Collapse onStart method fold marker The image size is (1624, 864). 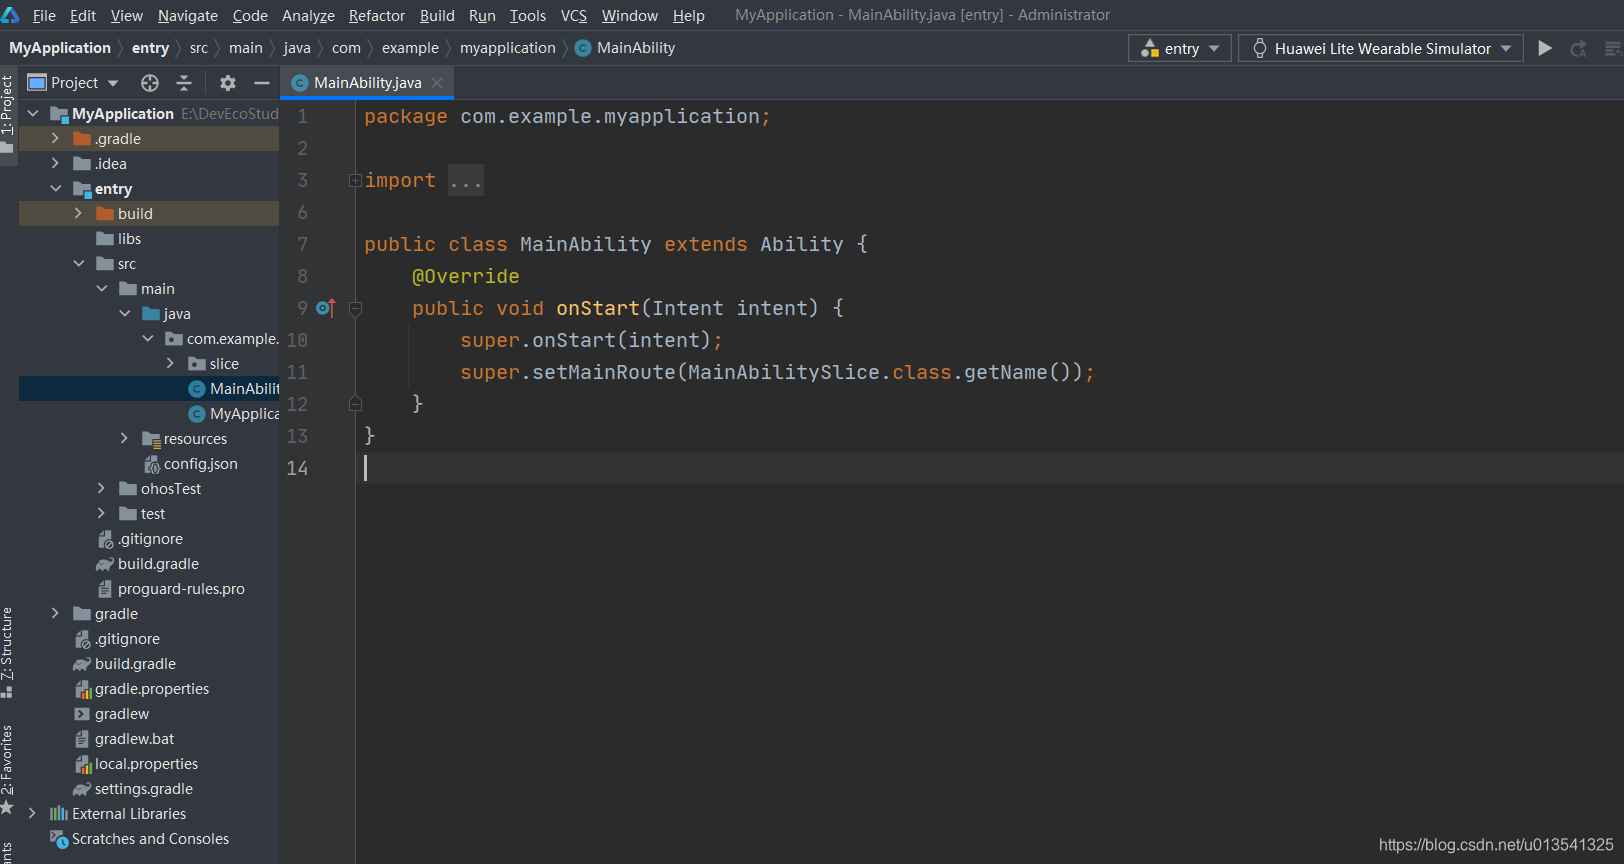coord(355,309)
